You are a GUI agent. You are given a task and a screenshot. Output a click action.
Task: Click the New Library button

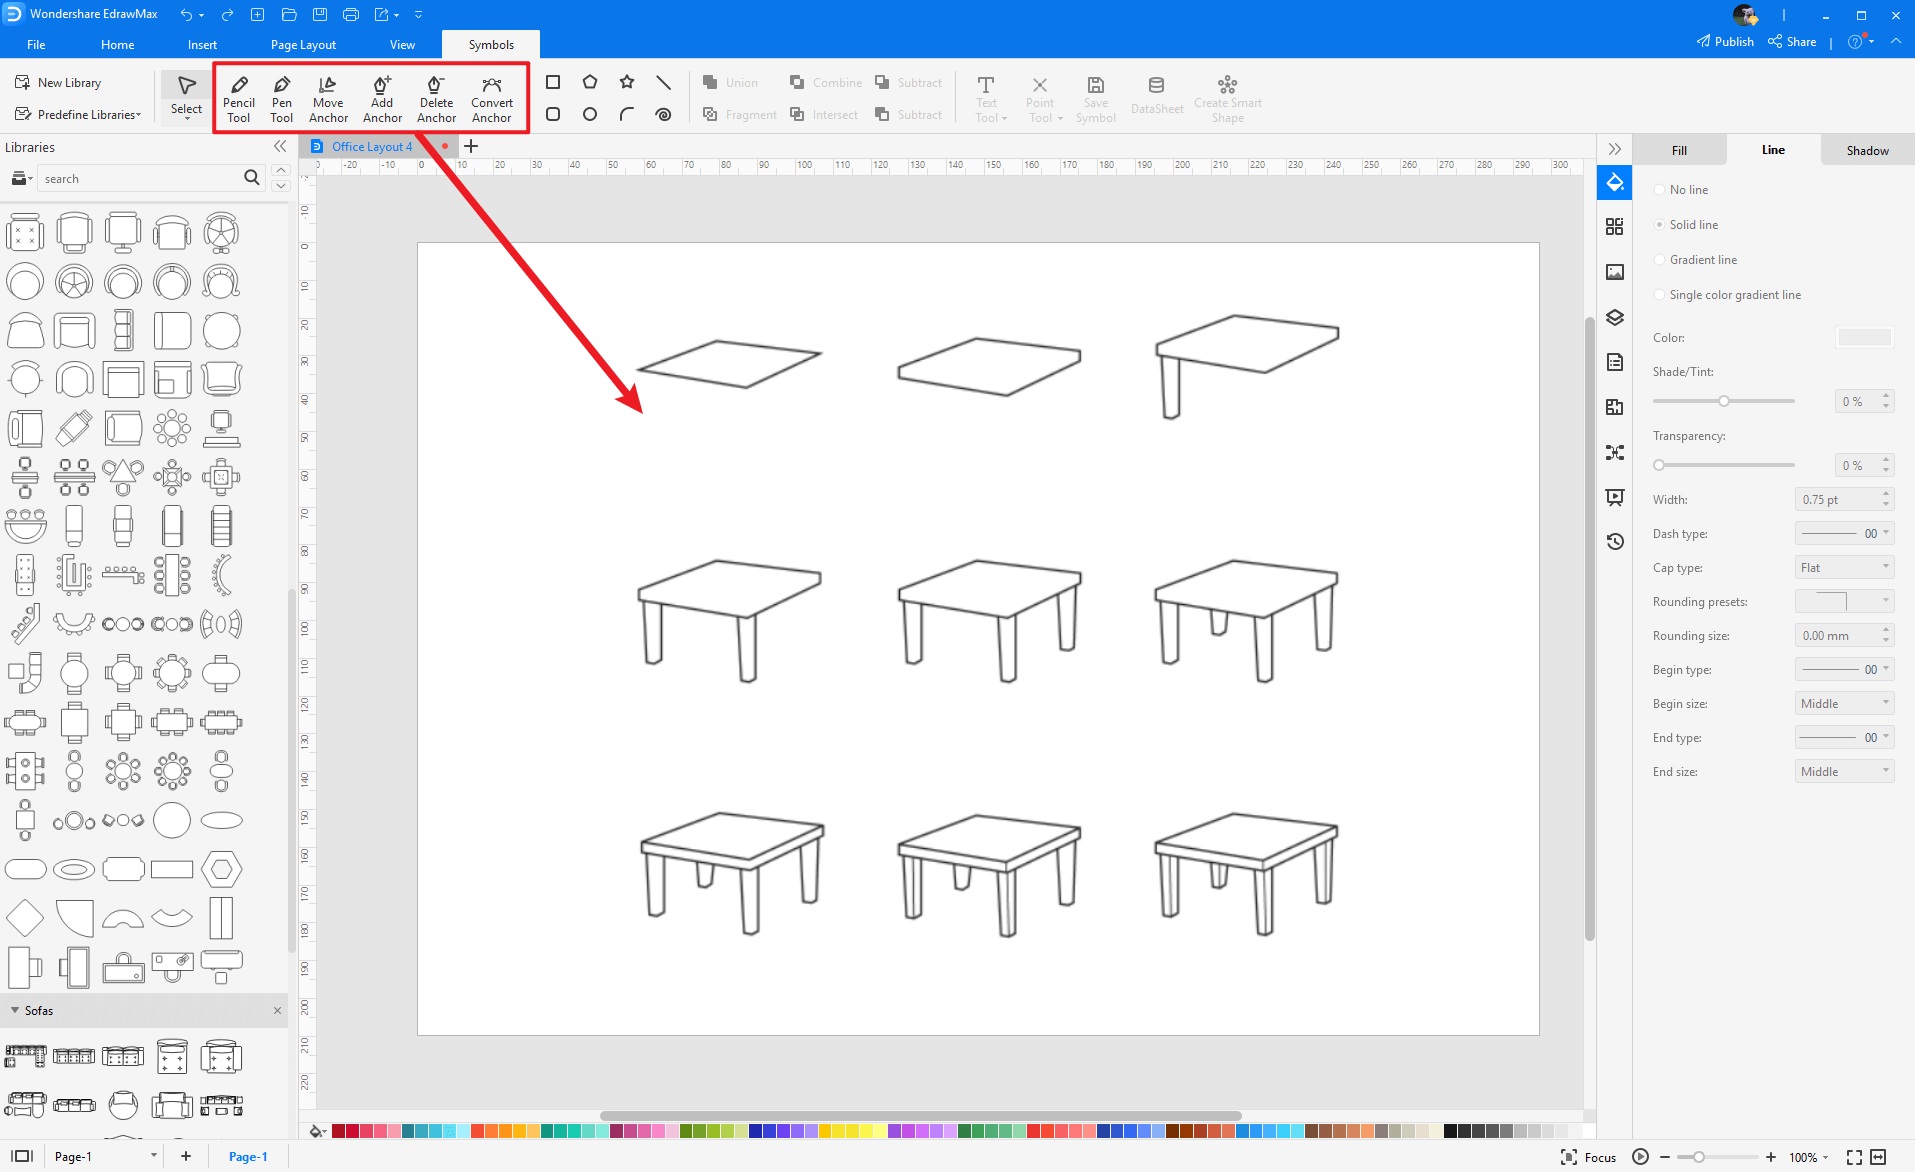68,82
